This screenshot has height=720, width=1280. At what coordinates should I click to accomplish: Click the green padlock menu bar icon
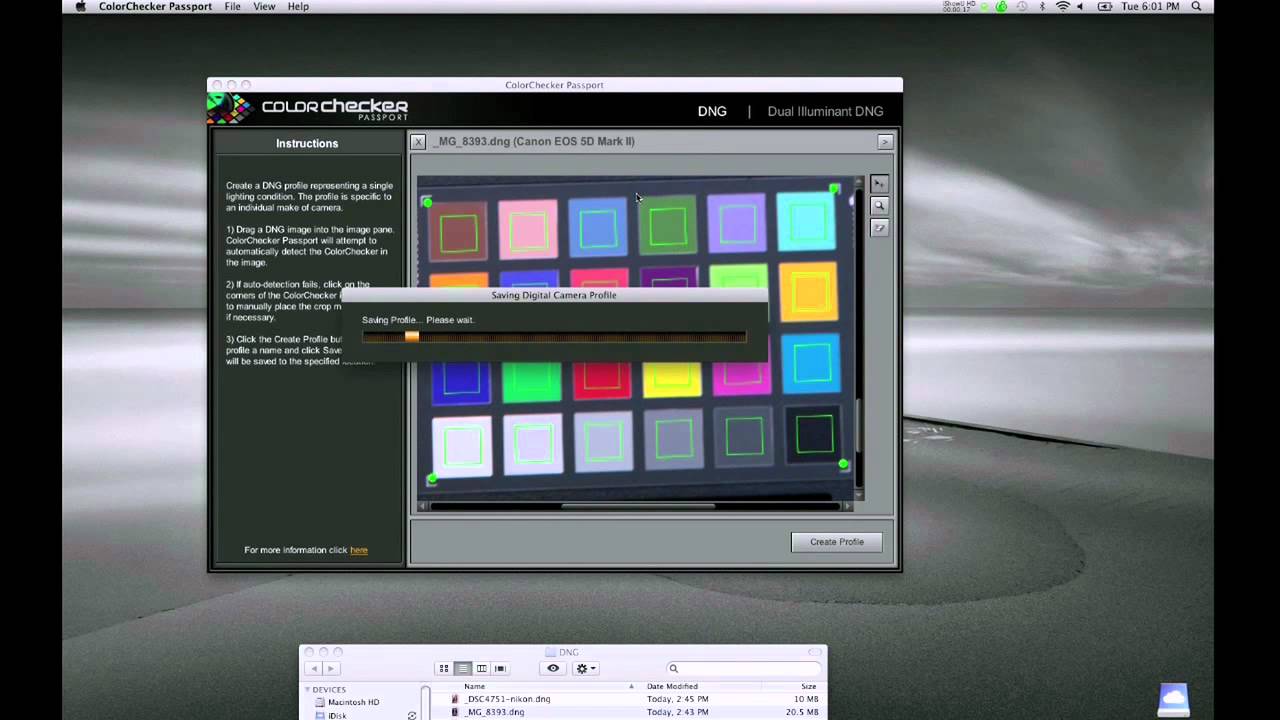[x=1001, y=7]
